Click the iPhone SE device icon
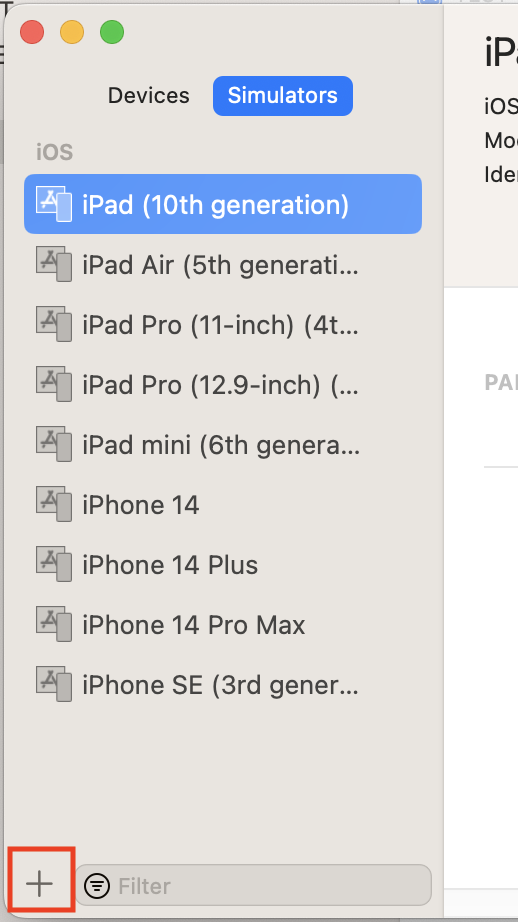Viewport: 518px width, 922px height. [x=54, y=684]
